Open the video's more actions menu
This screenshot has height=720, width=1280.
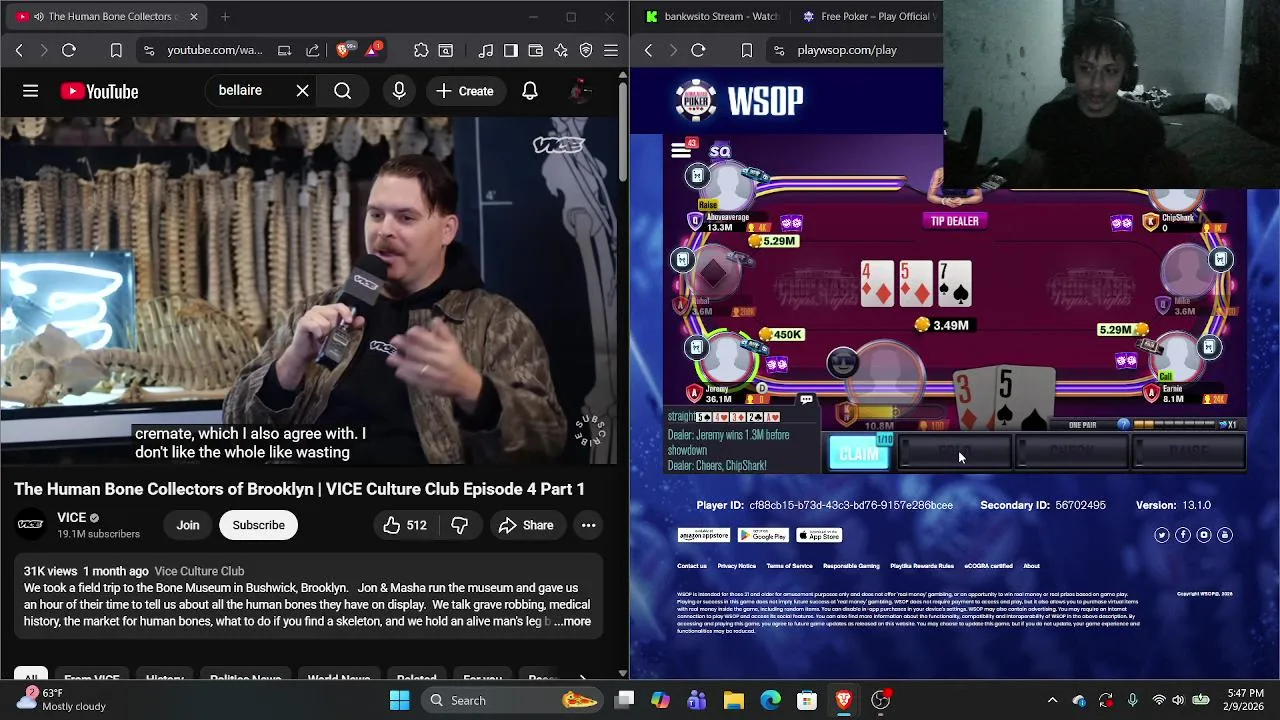(x=589, y=525)
